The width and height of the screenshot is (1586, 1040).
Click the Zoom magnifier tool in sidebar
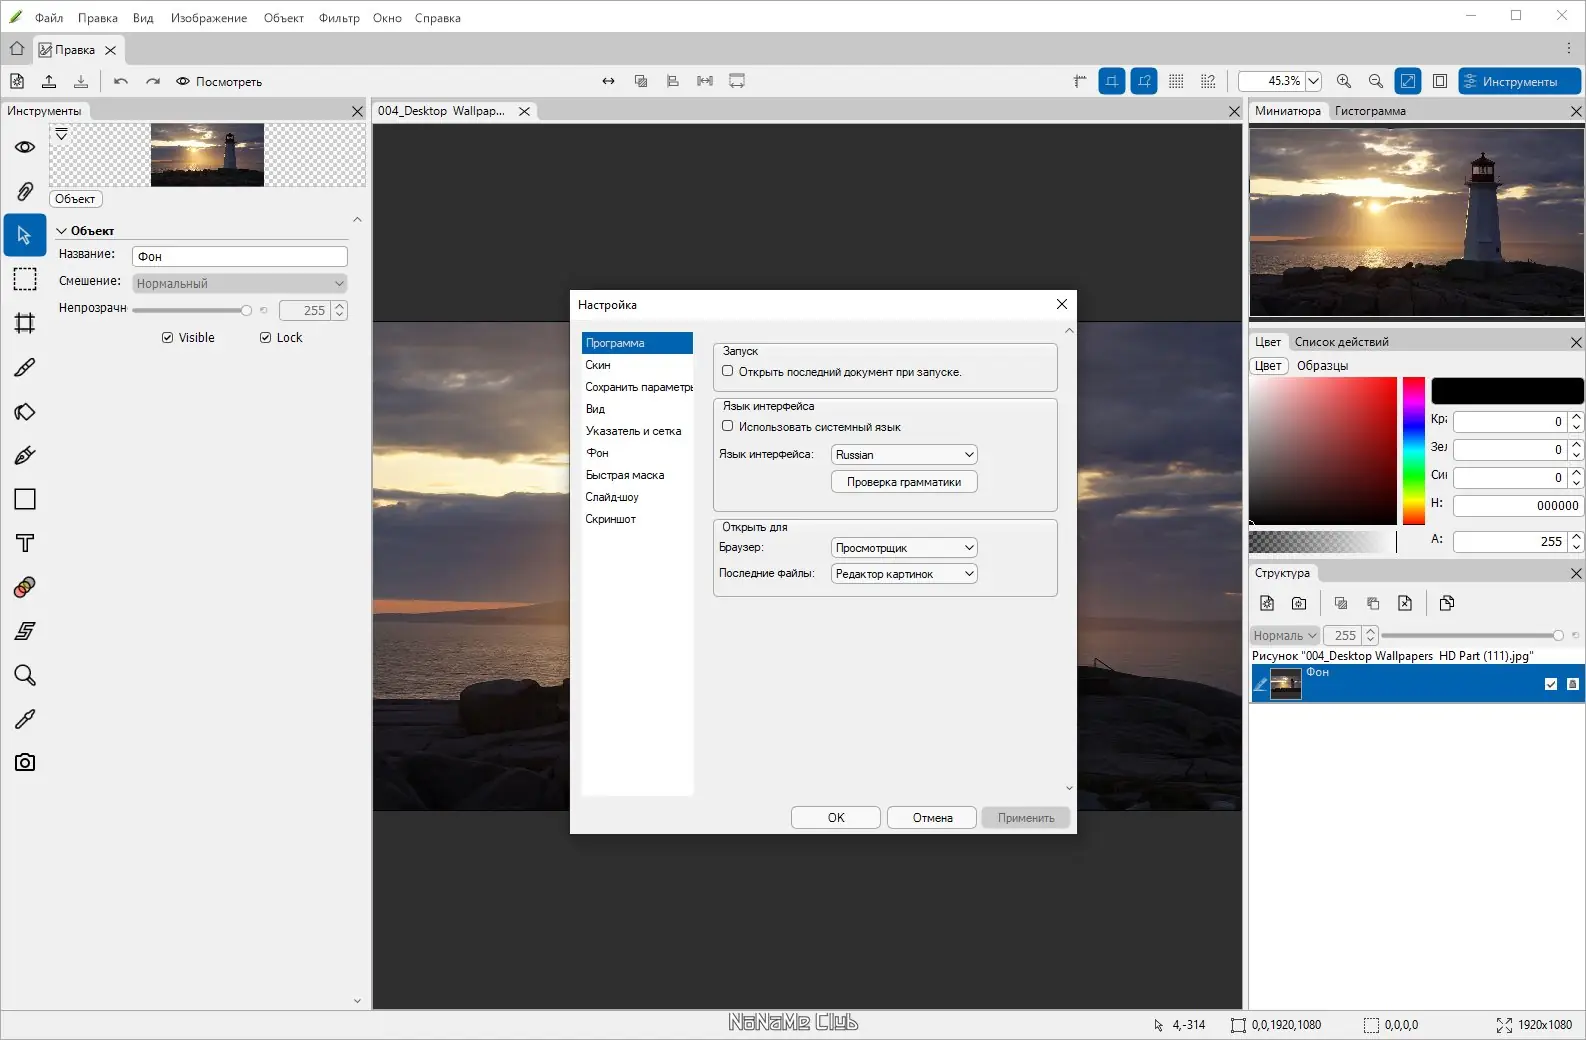click(x=25, y=675)
